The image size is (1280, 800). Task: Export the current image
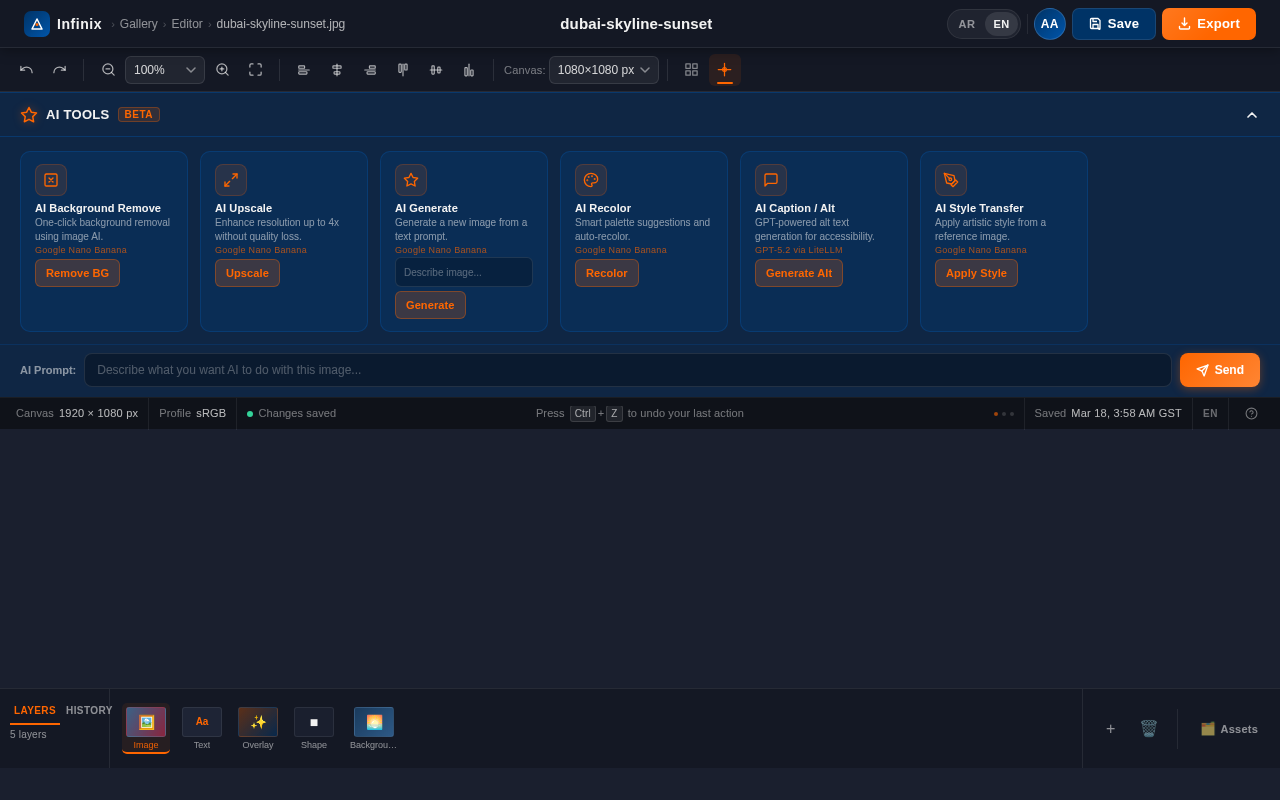pyautogui.click(x=1208, y=23)
